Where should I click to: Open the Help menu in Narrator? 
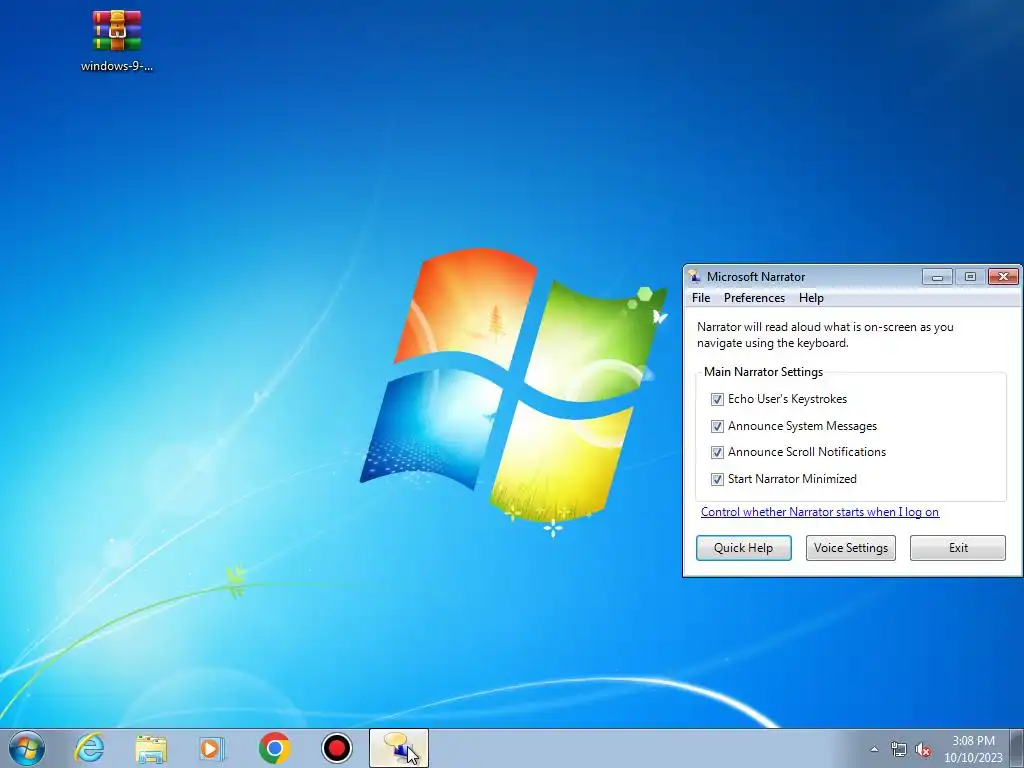(x=811, y=298)
